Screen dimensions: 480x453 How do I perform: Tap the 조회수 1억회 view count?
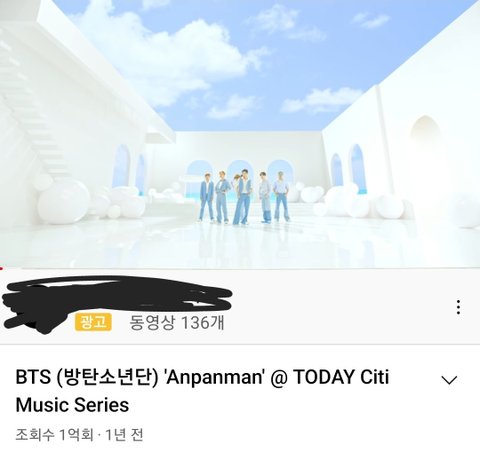pyautogui.click(x=55, y=435)
